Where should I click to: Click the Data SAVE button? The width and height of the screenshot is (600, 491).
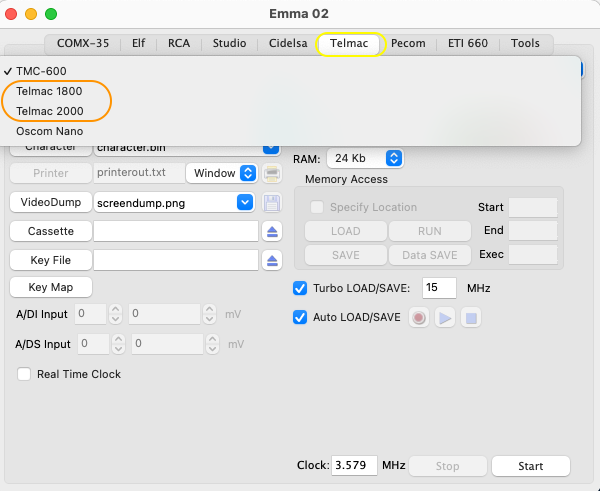click(x=430, y=255)
